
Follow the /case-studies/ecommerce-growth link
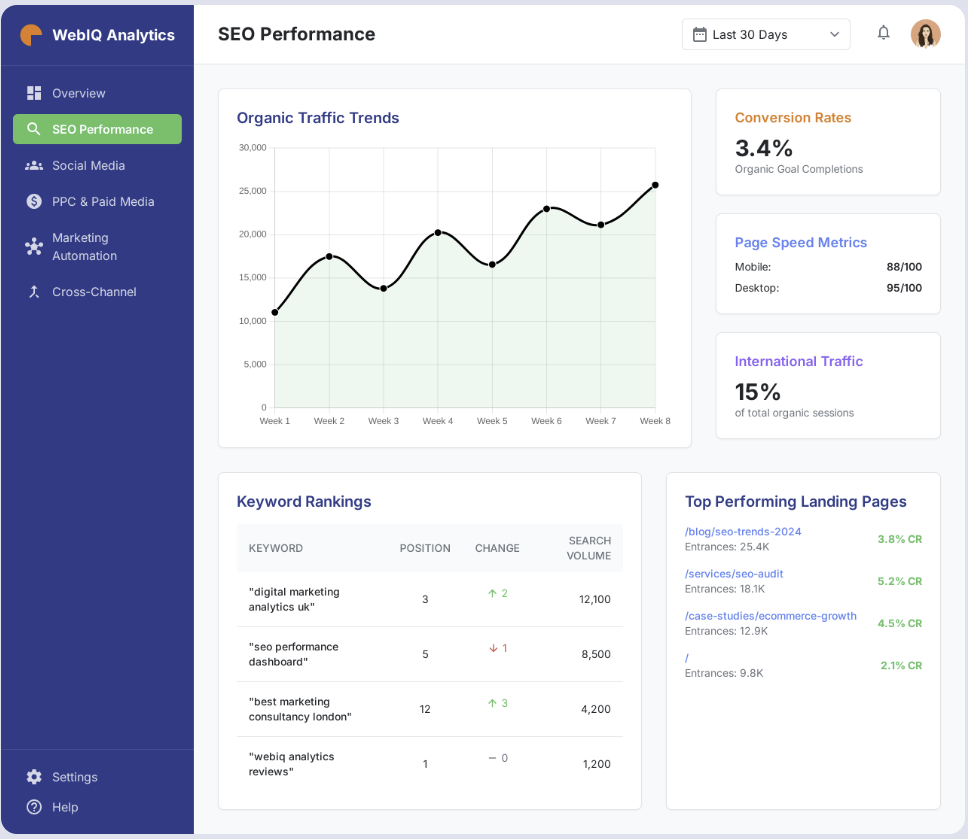(x=770, y=616)
